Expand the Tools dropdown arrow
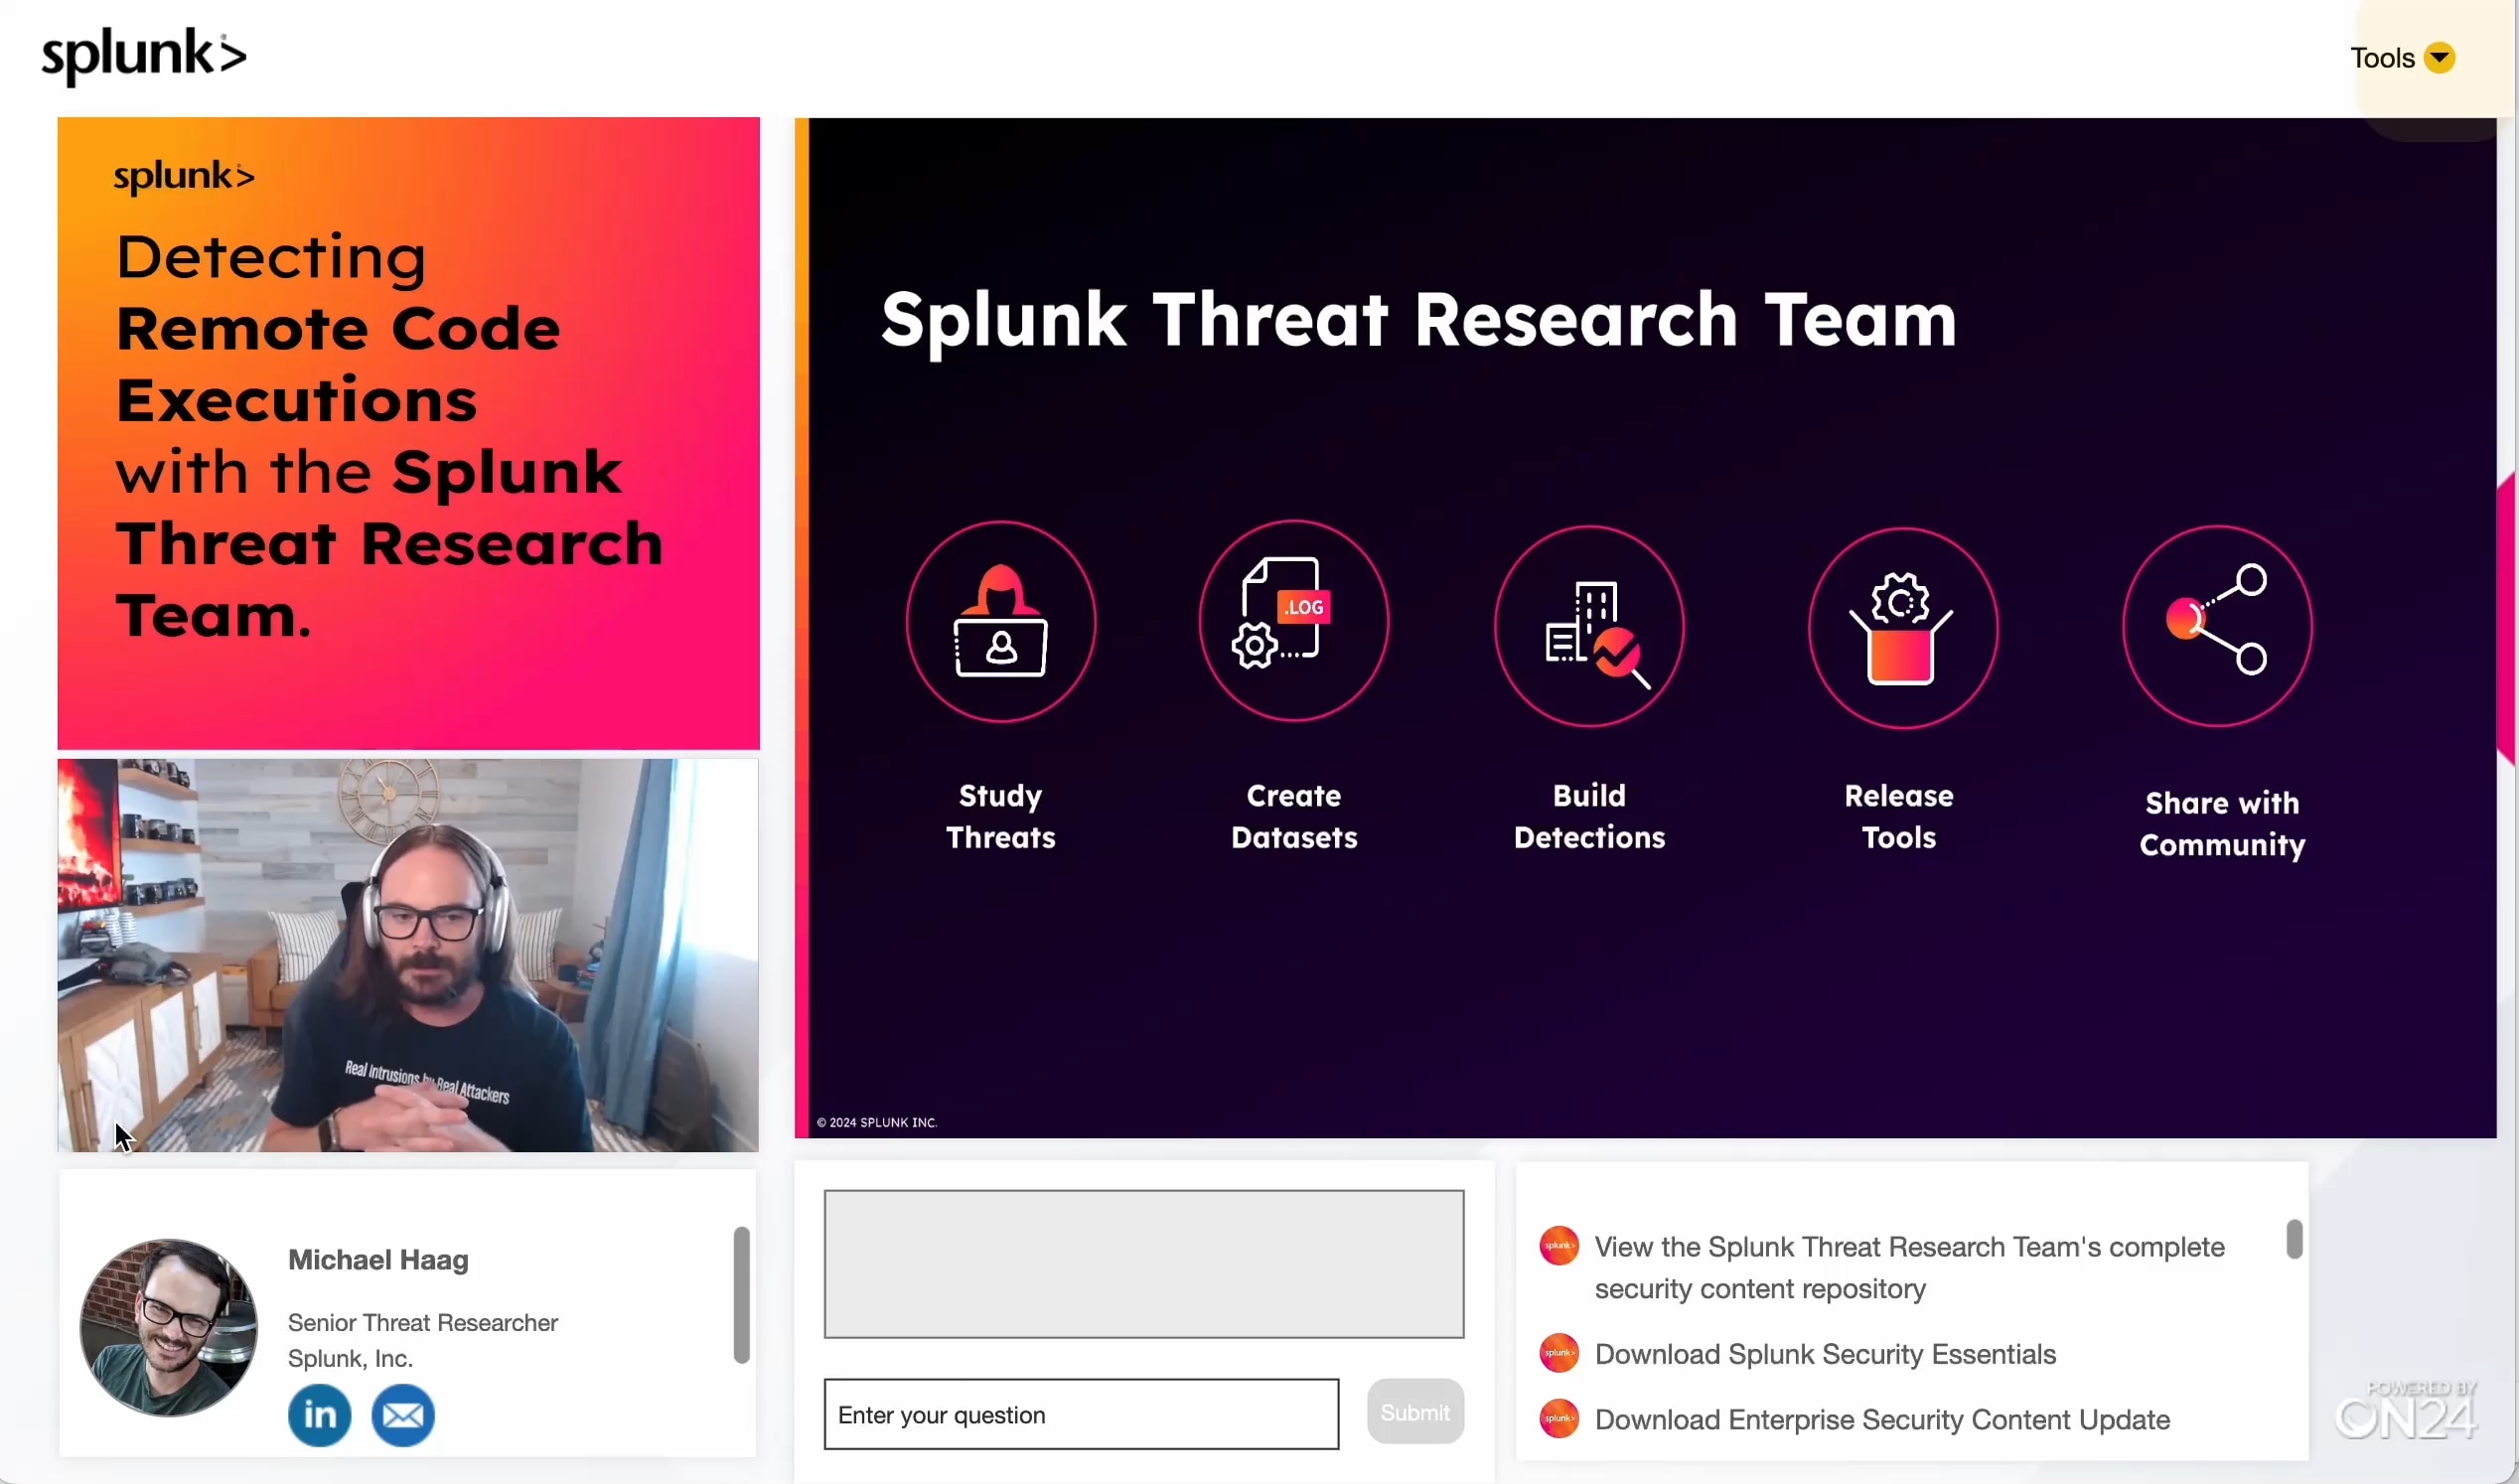 (2439, 58)
